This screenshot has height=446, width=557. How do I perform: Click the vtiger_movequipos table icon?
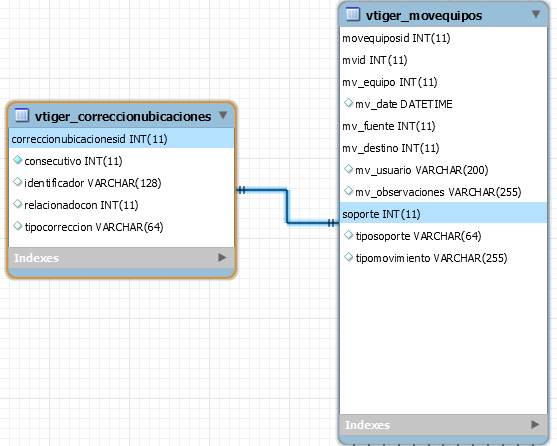(353, 14)
